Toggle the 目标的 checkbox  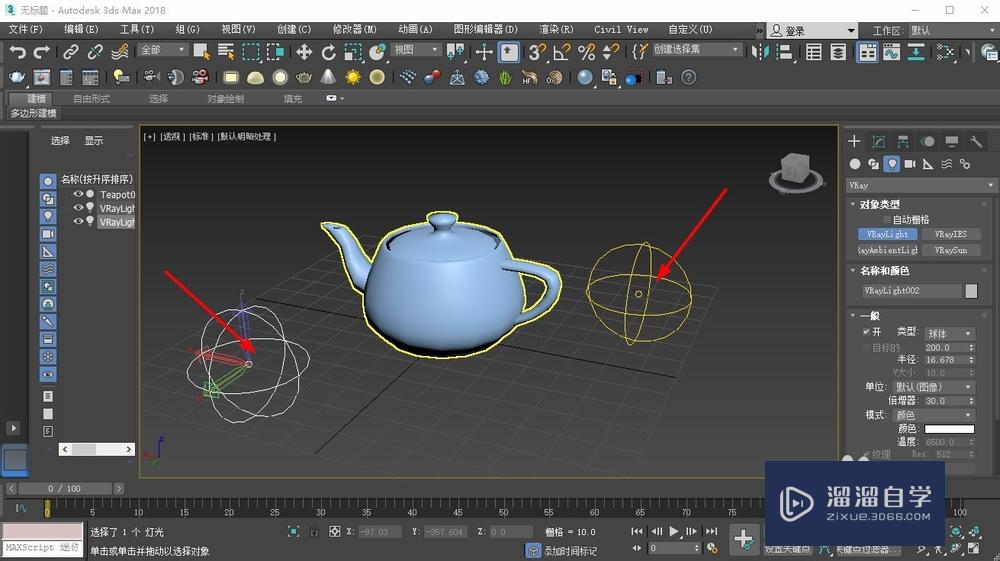866,347
